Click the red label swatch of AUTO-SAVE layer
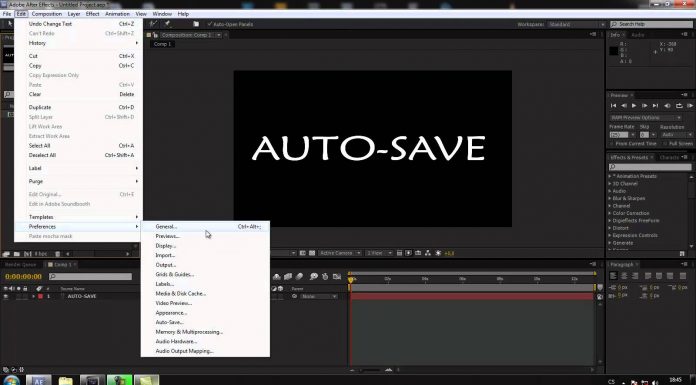Screen dimensions: 696x385 [40, 296]
